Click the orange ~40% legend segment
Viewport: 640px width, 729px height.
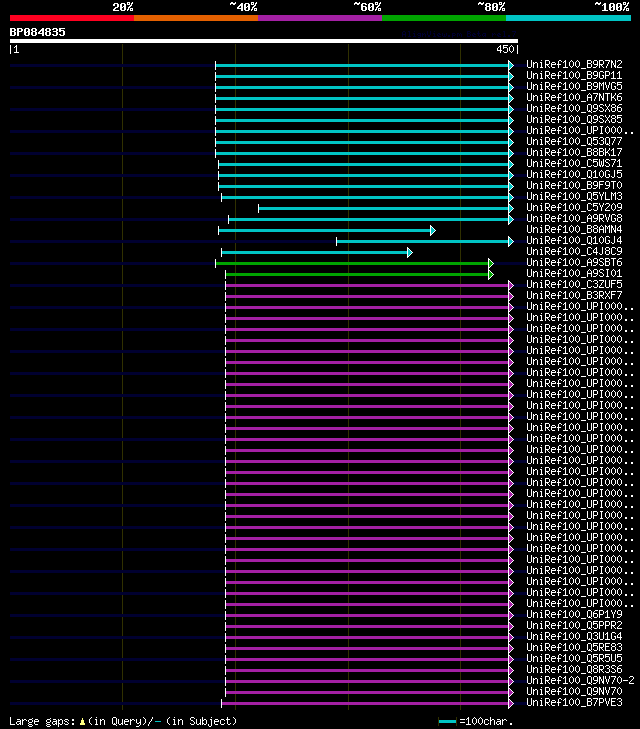(196, 18)
